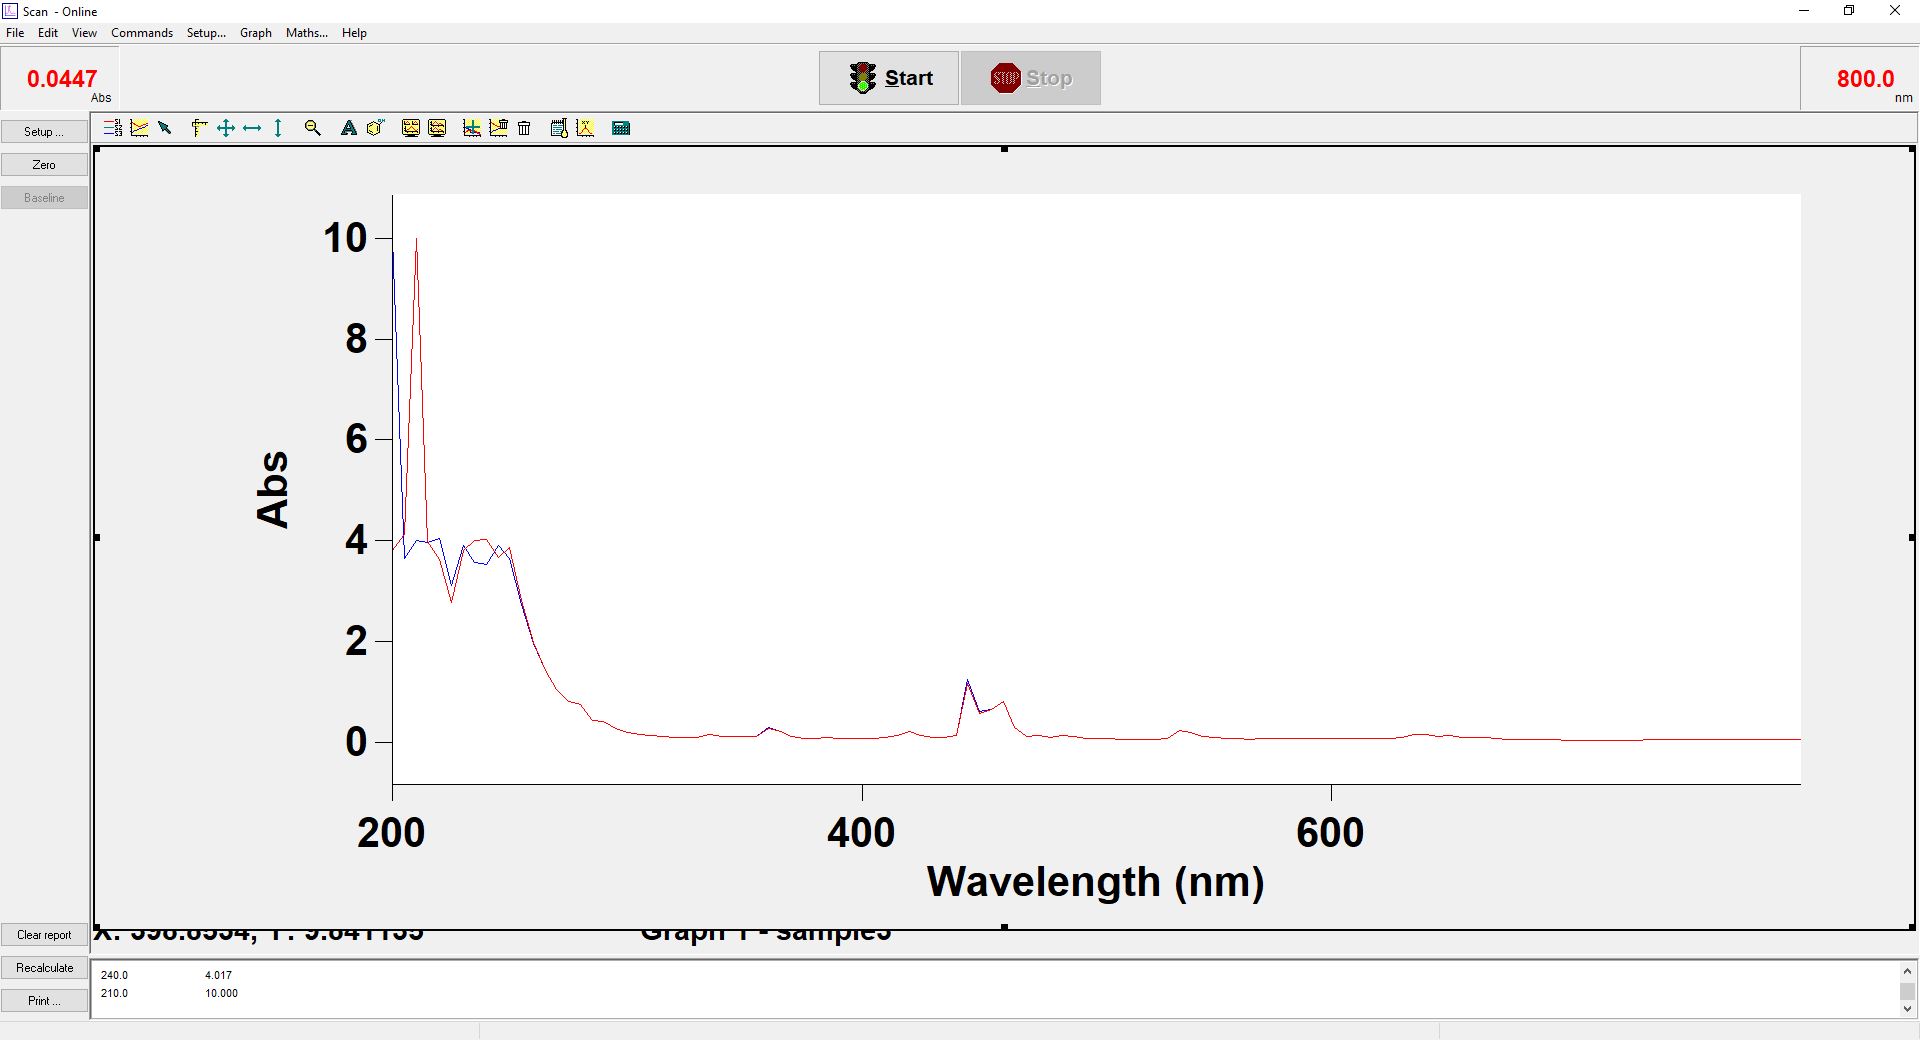Select the arrow selection tool
1920x1040 pixels.
click(x=165, y=128)
